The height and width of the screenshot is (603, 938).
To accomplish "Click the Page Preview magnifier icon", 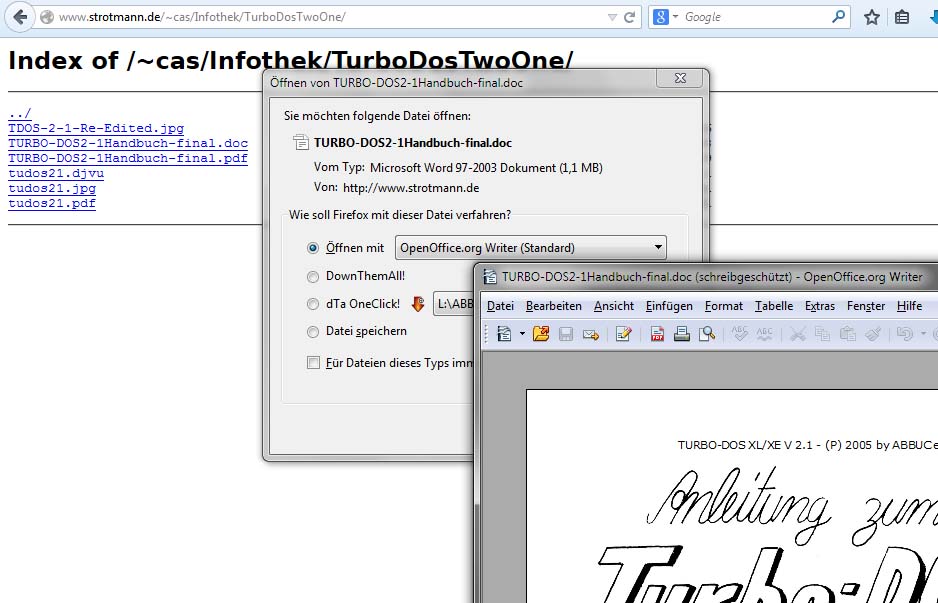I will point(707,333).
